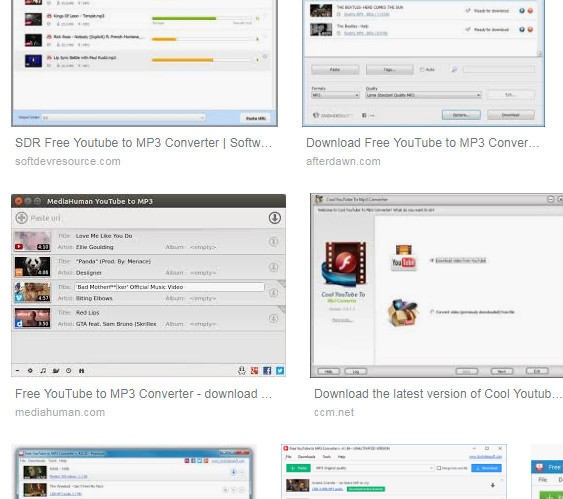The width and height of the screenshot is (563, 499).
Task: Select the convert previously downloaded video radio option
Action: (432, 312)
